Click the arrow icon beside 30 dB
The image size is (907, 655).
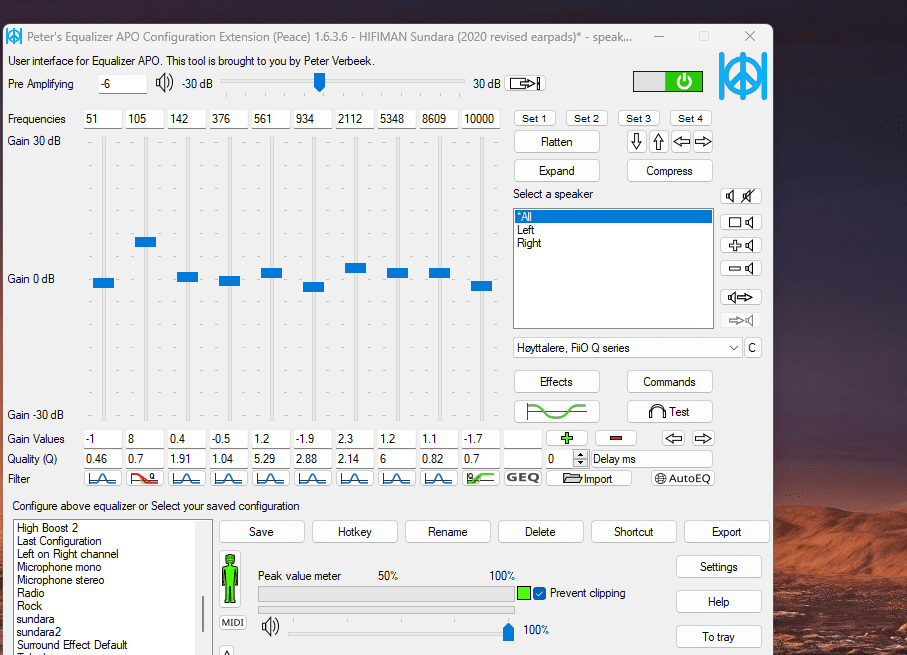point(525,83)
